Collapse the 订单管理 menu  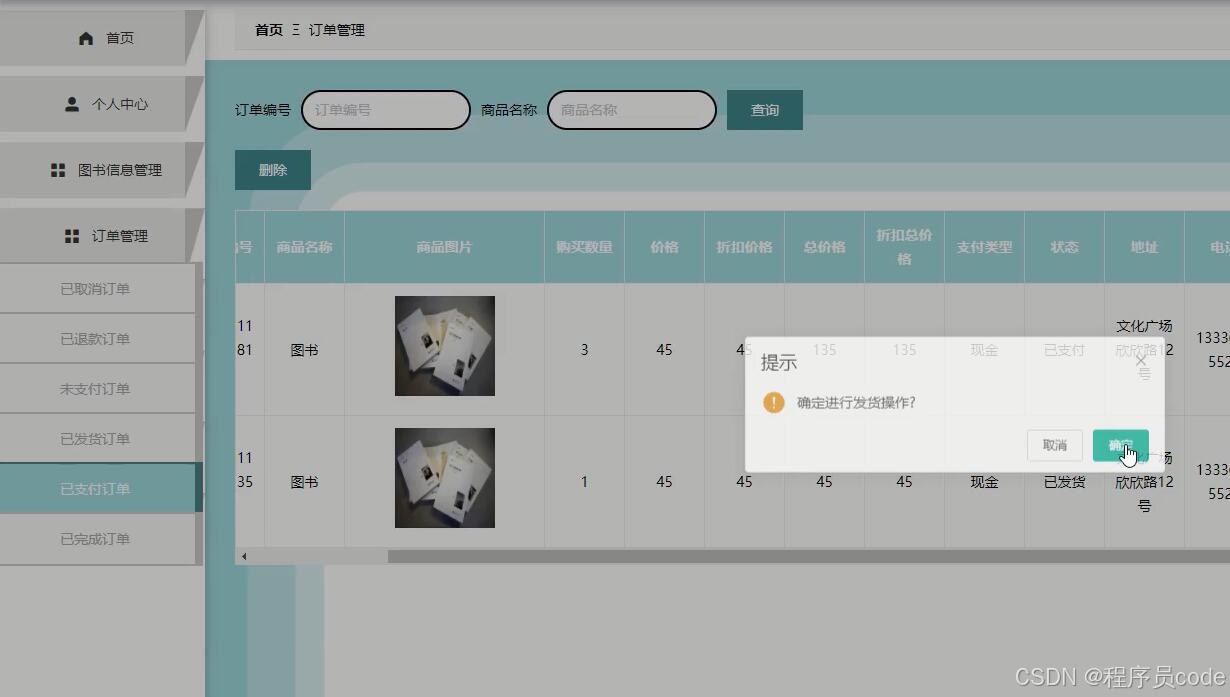[x=94, y=236]
